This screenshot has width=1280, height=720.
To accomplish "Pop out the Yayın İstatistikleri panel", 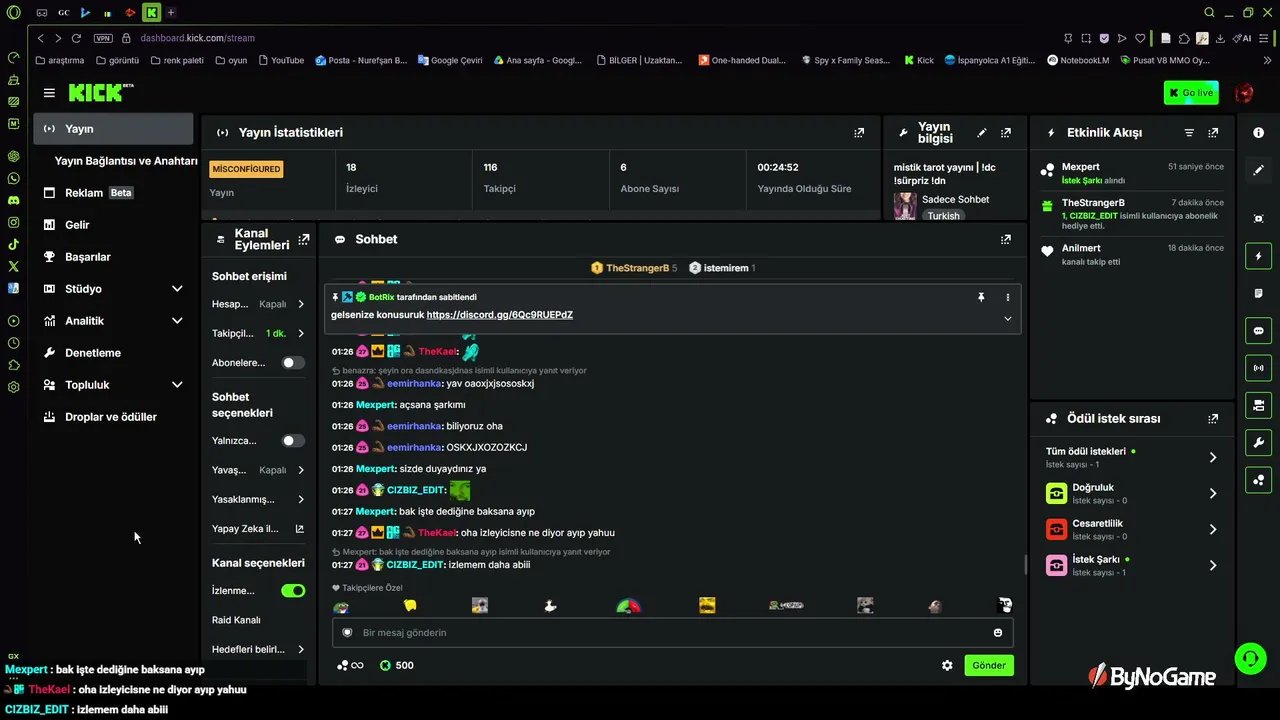I will [859, 132].
